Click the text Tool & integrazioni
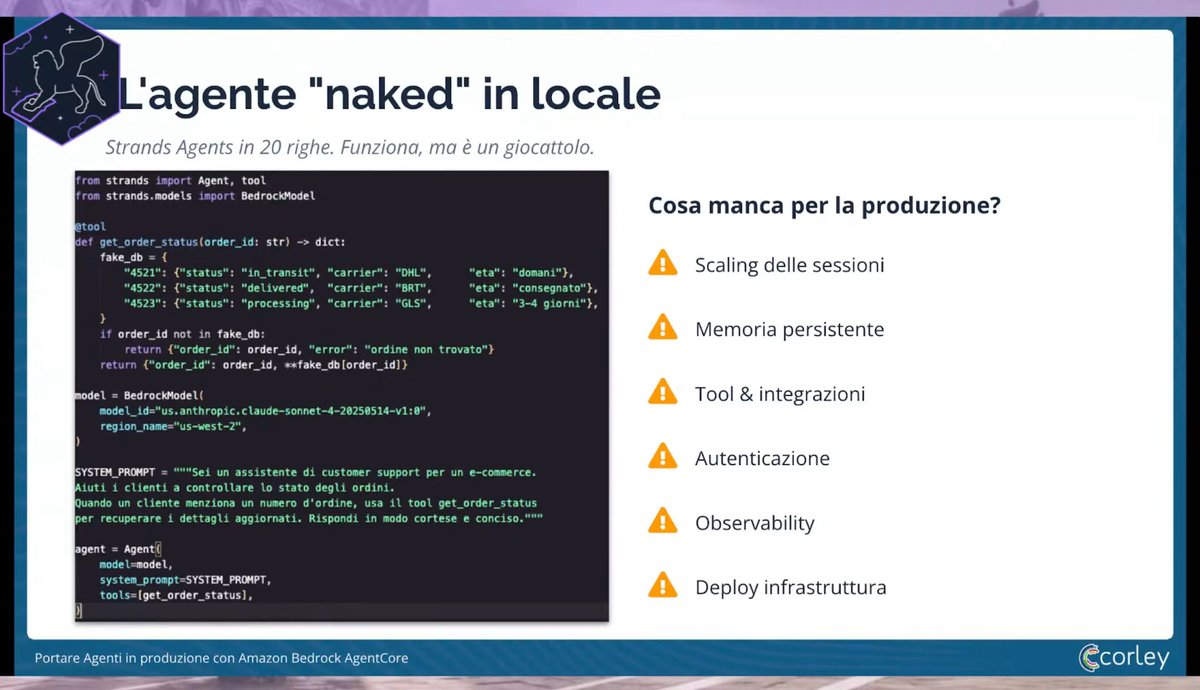Image resolution: width=1200 pixels, height=690 pixels. (x=780, y=394)
